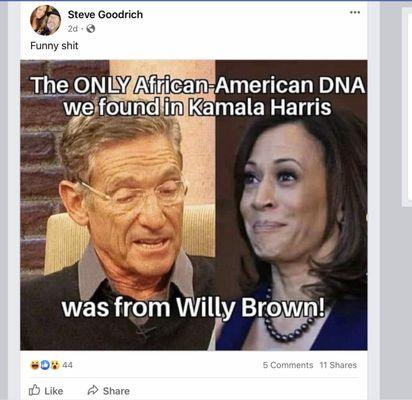Share the post using the Share label
The width and height of the screenshot is (412, 400).
coord(116,391)
